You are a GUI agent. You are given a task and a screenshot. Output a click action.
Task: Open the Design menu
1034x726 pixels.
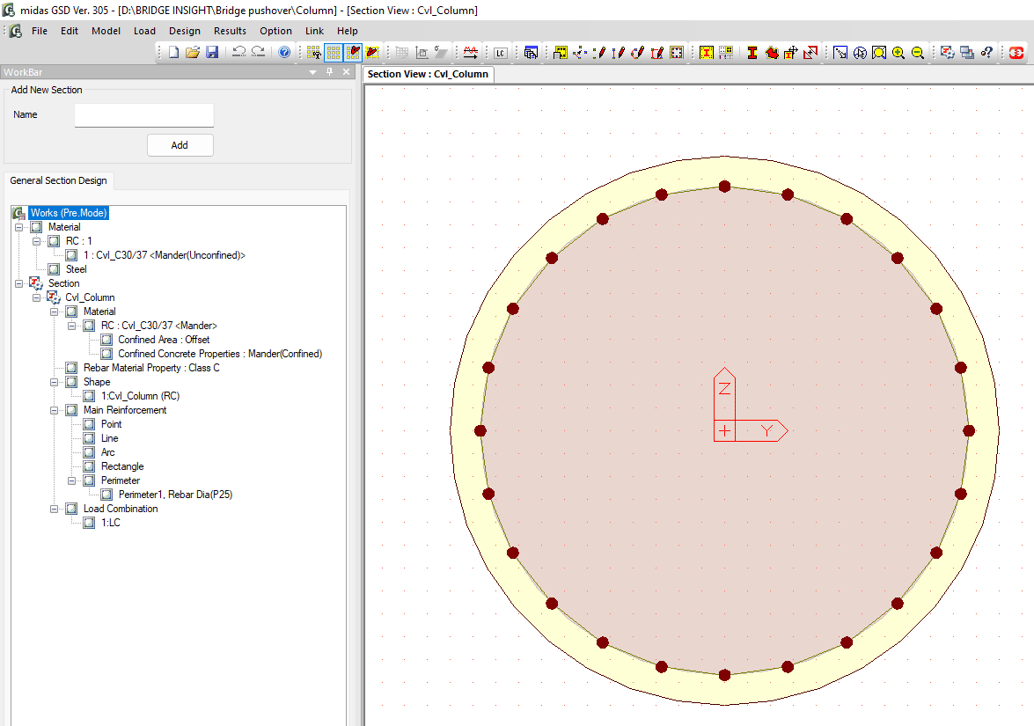(184, 31)
